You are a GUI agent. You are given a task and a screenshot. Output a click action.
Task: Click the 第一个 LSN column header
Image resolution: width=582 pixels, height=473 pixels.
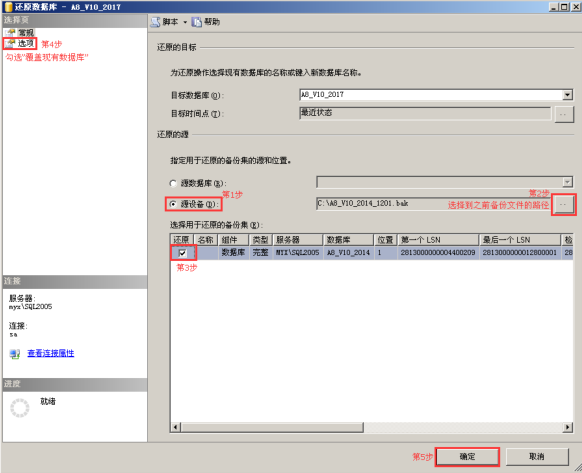[x=438, y=240]
